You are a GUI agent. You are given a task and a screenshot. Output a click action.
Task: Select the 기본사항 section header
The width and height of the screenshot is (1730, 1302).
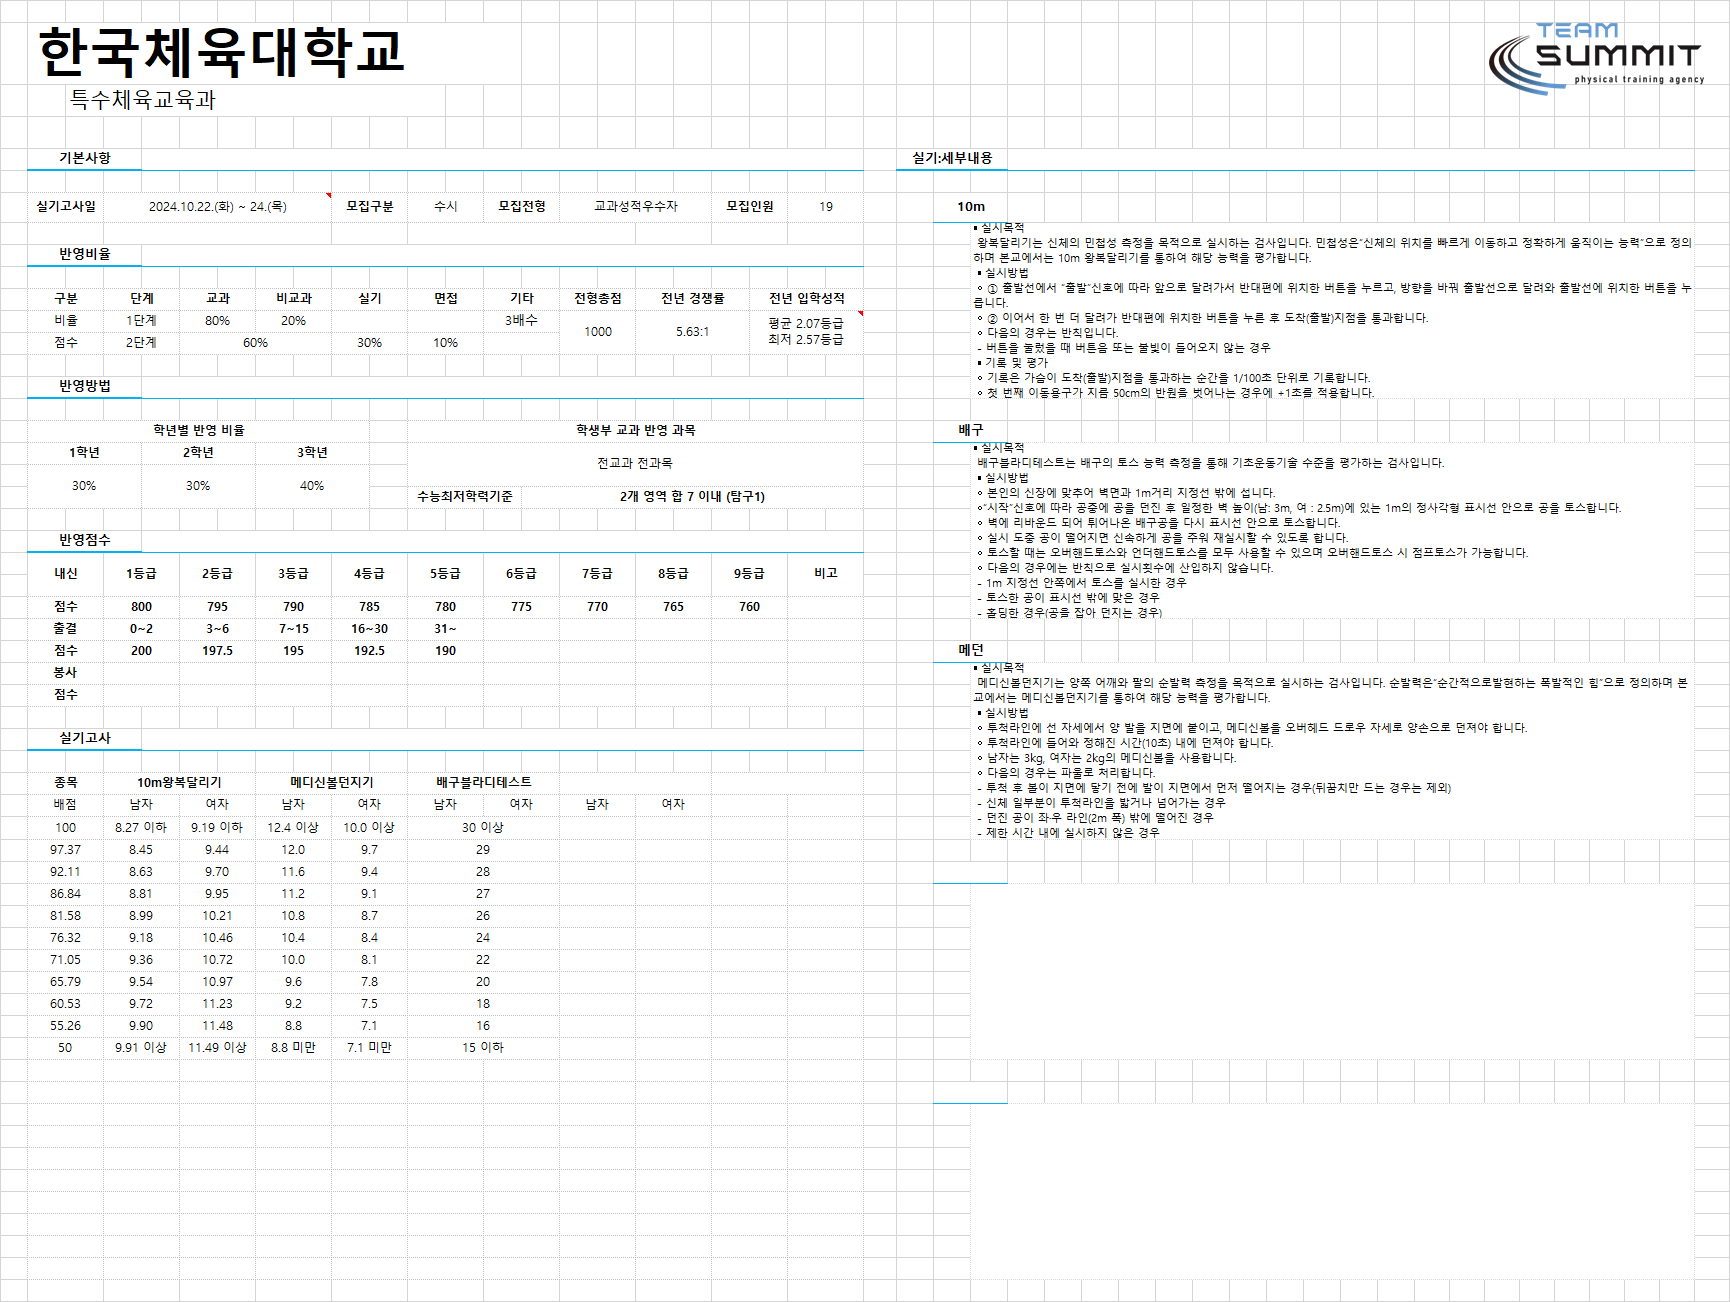pos(85,158)
